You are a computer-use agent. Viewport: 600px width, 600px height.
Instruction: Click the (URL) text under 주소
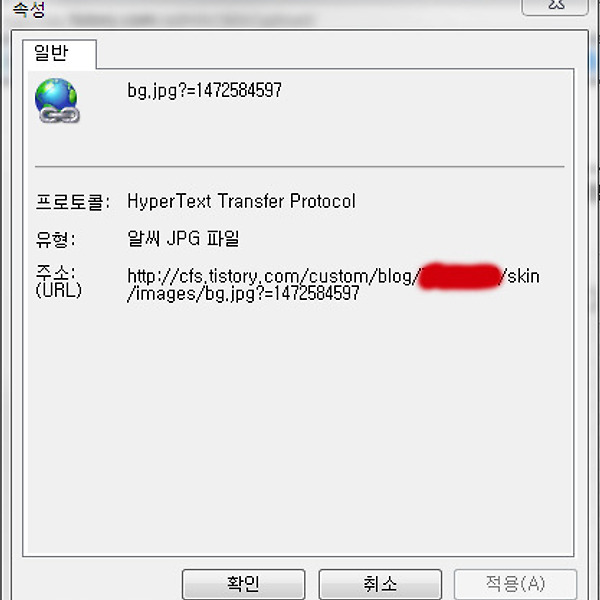[59, 290]
